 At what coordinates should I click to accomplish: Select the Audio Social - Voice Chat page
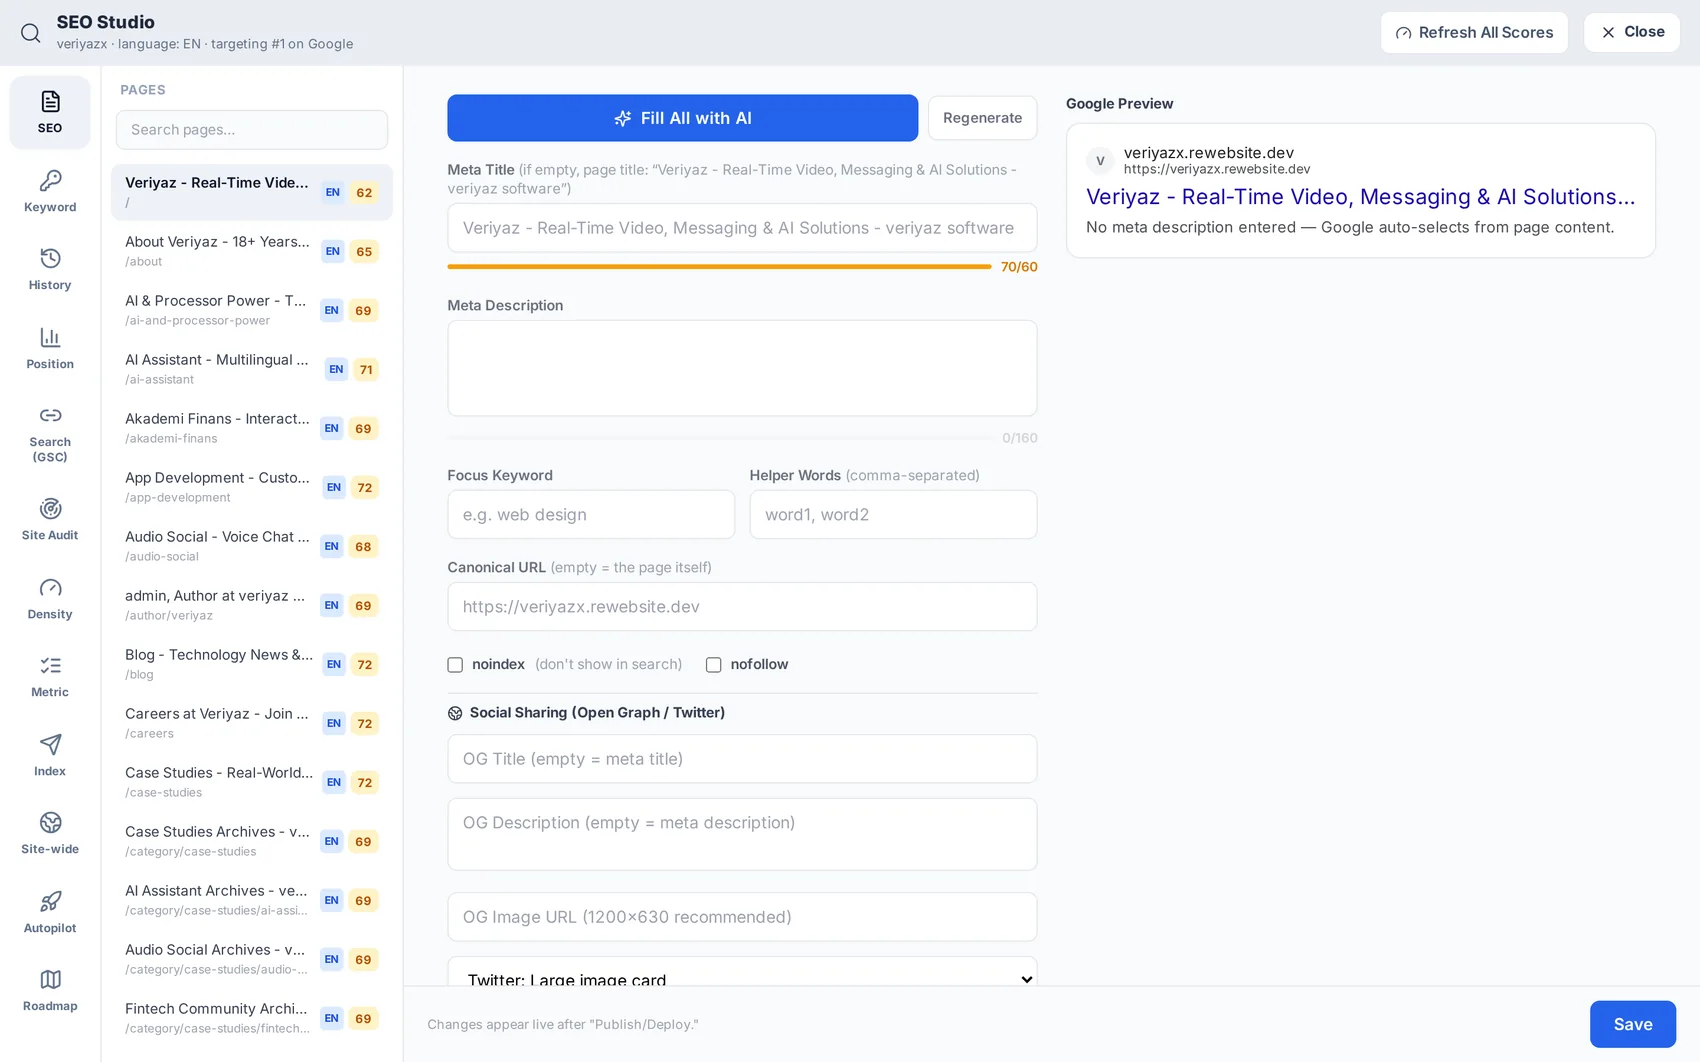(x=252, y=546)
